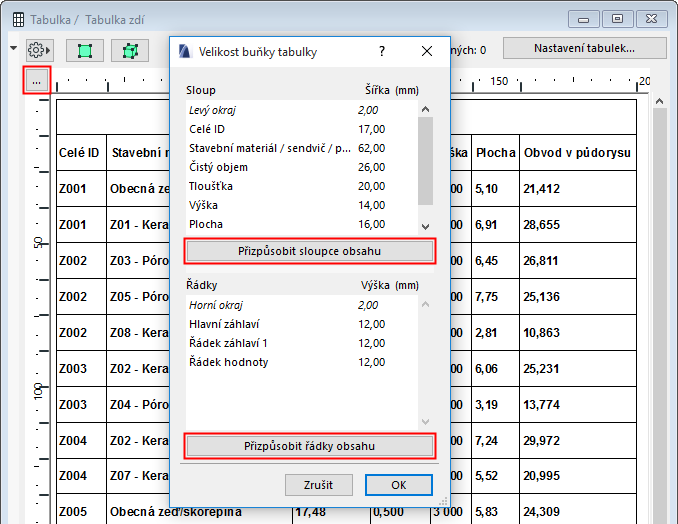
Task: Click the small black arrow left of gear
Action: coord(14,49)
